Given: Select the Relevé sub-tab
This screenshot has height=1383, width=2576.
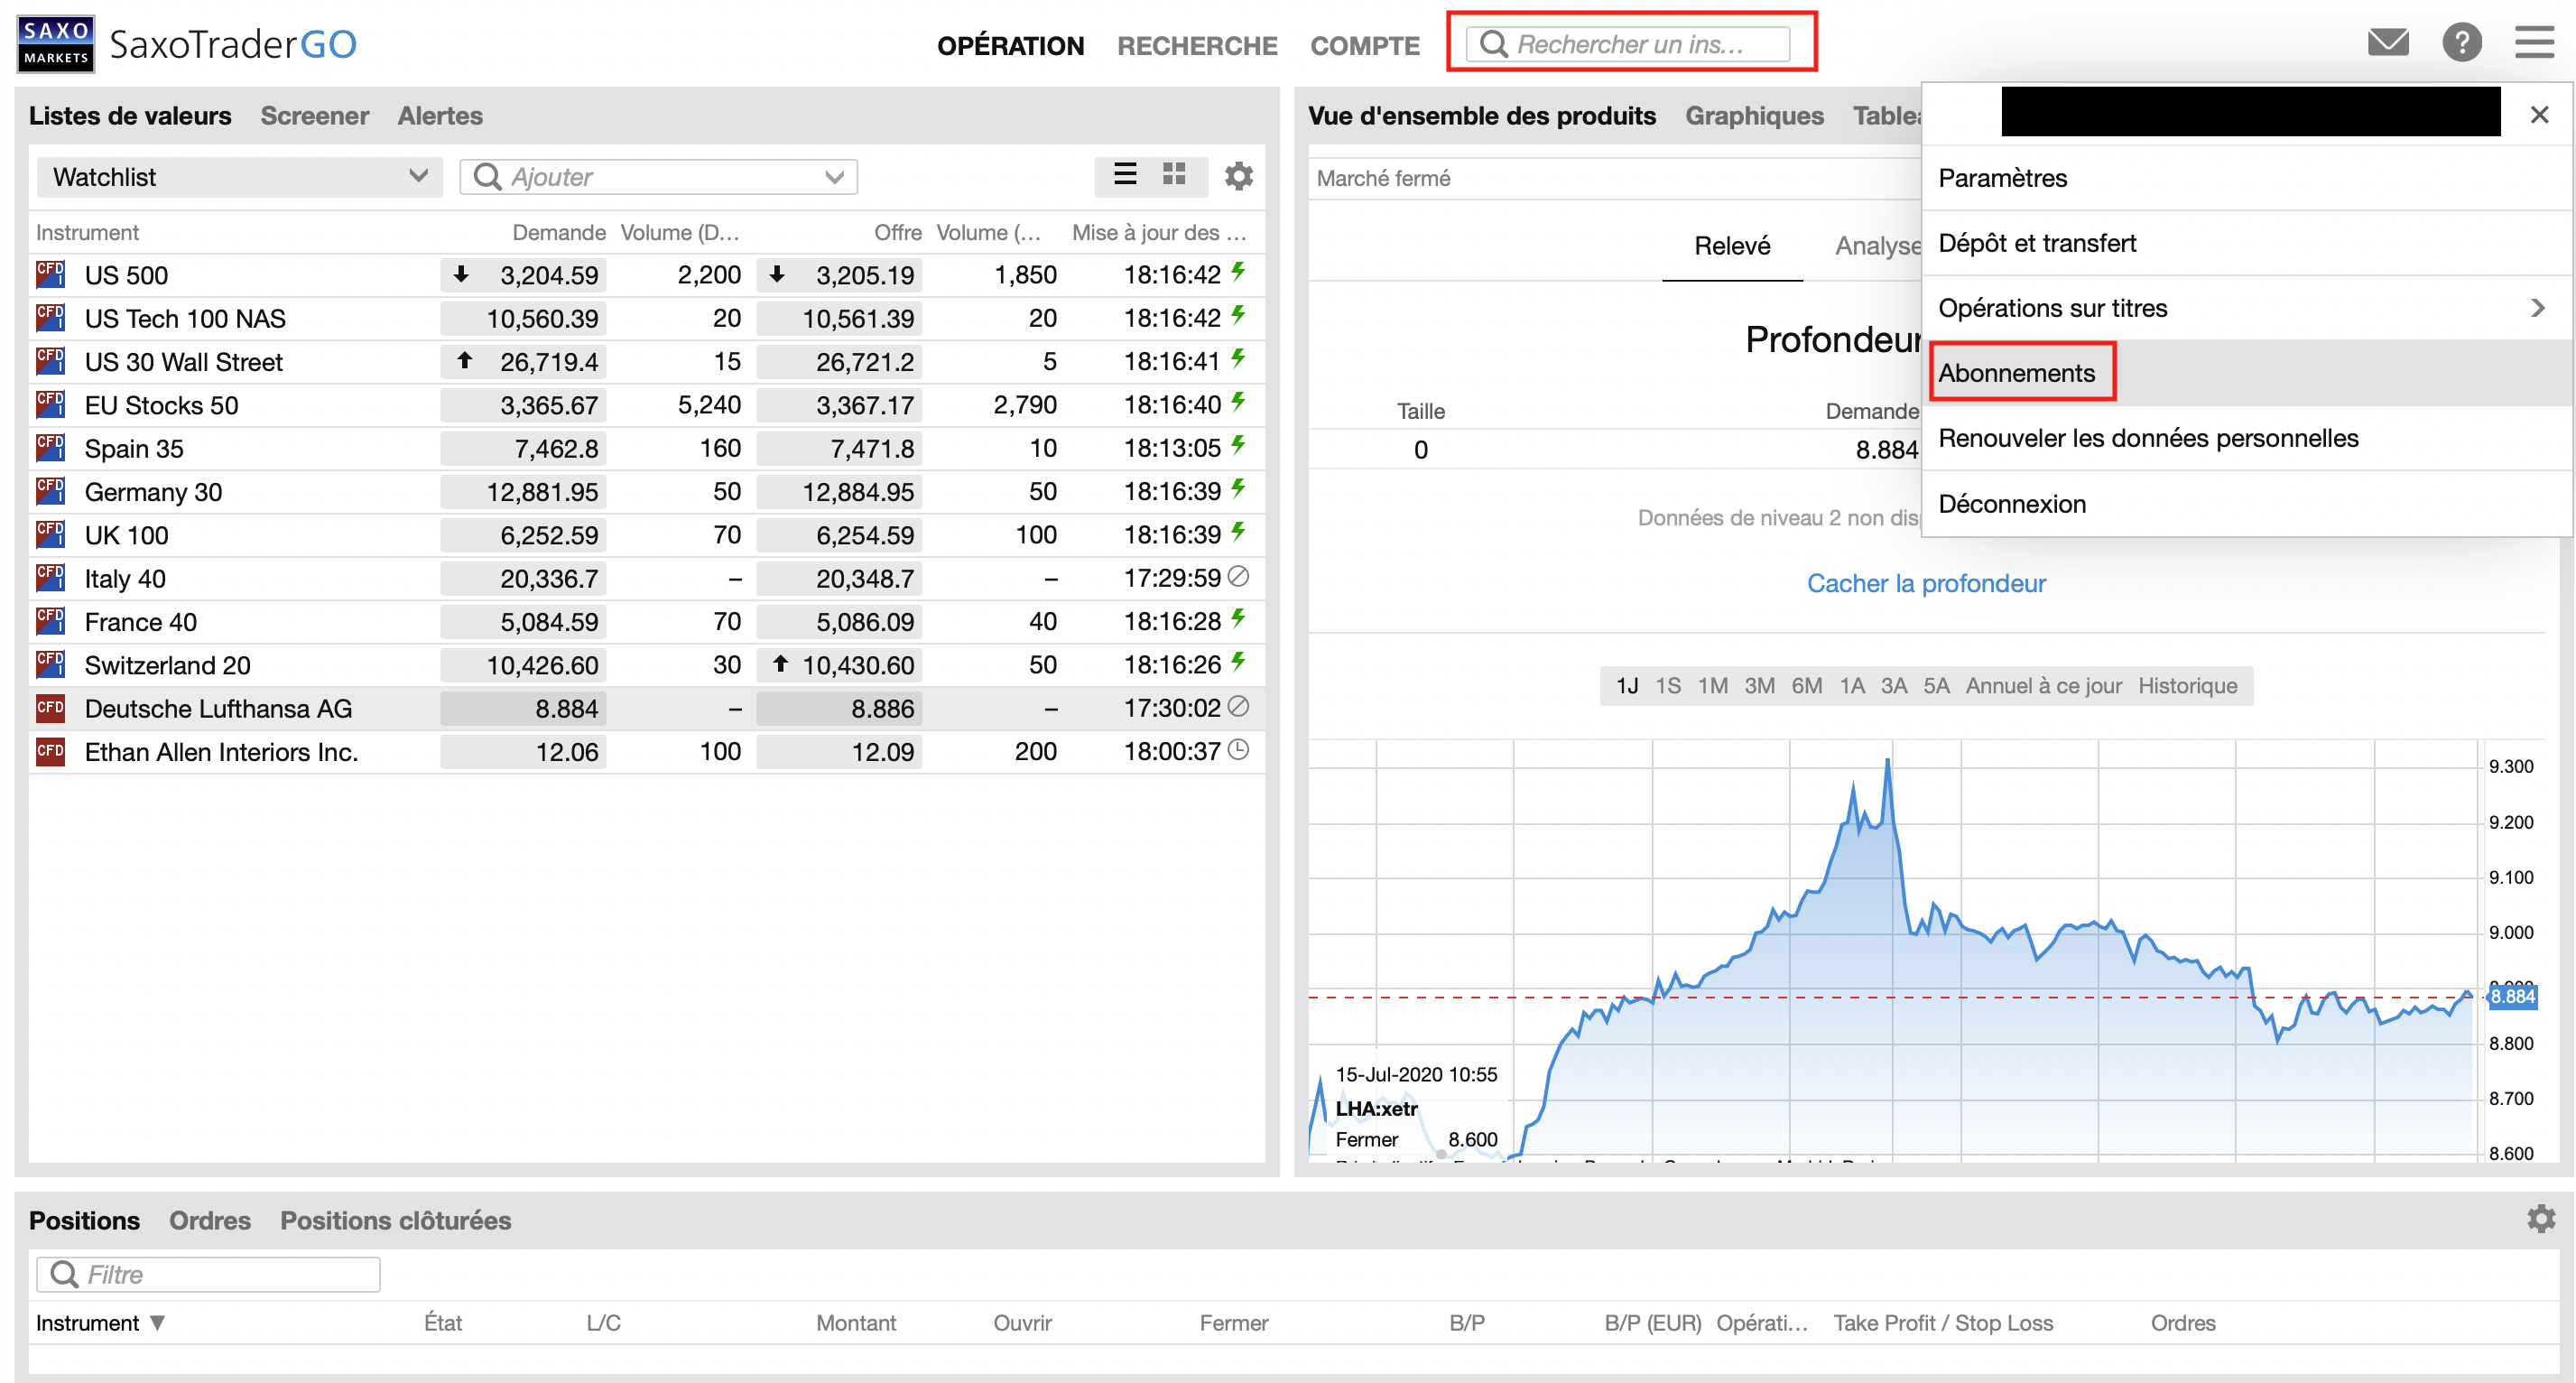Looking at the screenshot, I should pyautogui.click(x=1732, y=246).
